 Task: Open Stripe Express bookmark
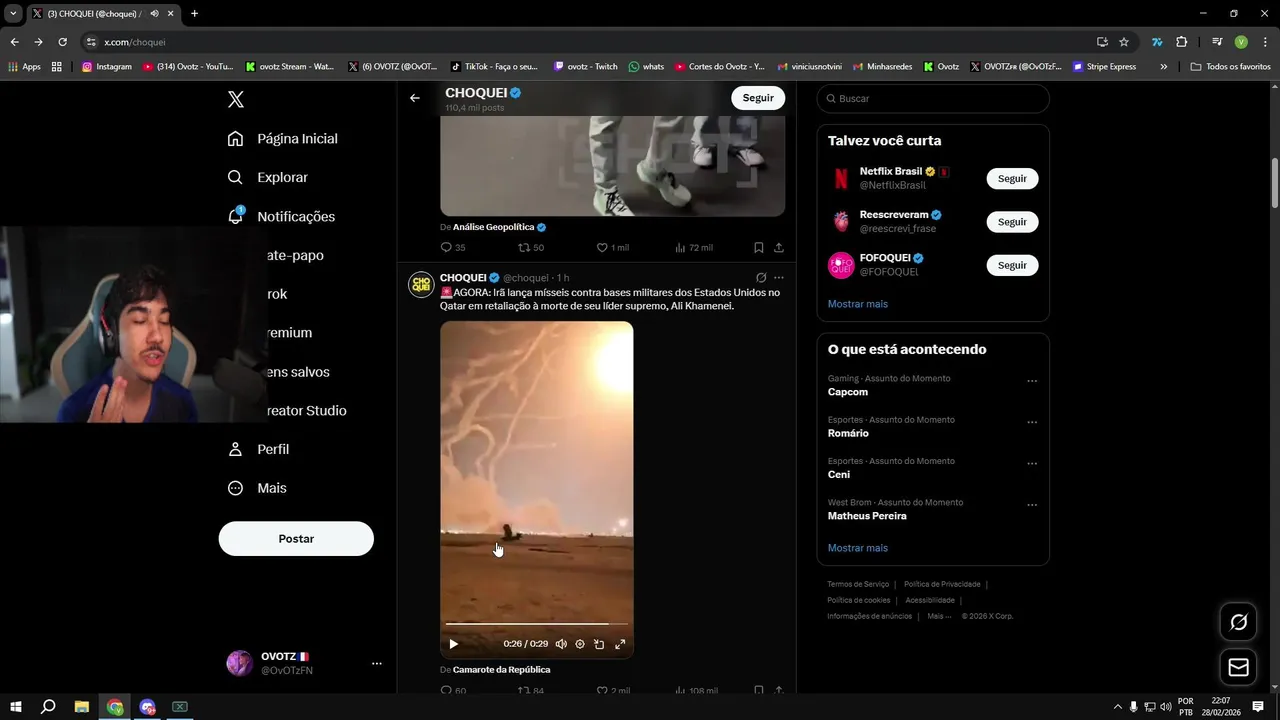1105,66
